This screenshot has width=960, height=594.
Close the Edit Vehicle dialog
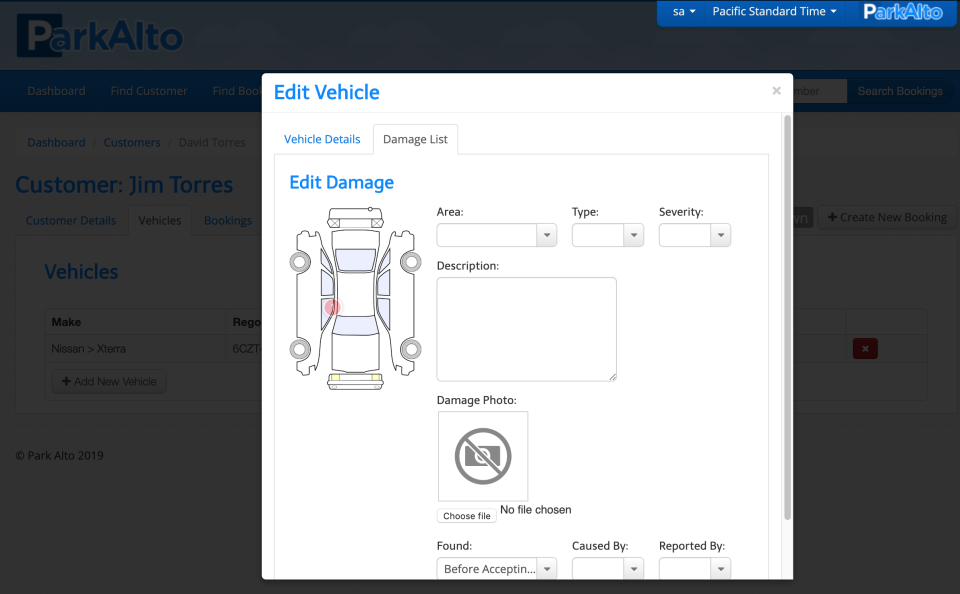(776, 91)
